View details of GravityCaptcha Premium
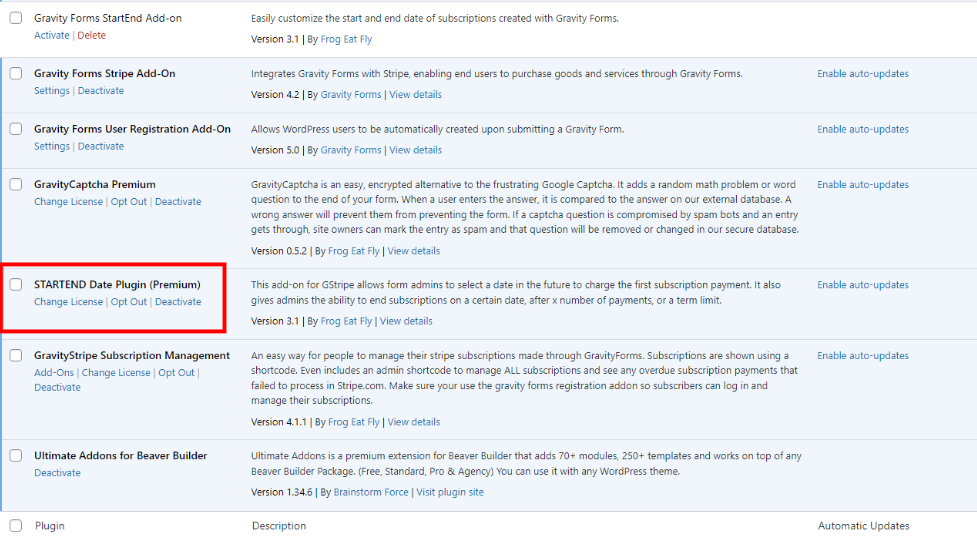 [414, 251]
